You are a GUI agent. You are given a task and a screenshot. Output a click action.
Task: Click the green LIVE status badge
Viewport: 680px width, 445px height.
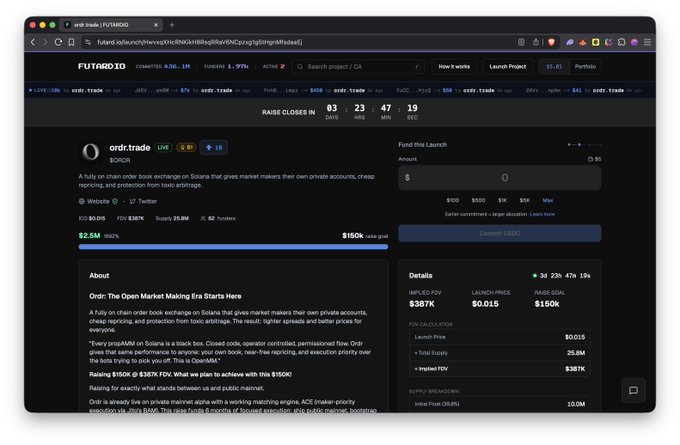(x=163, y=147)
